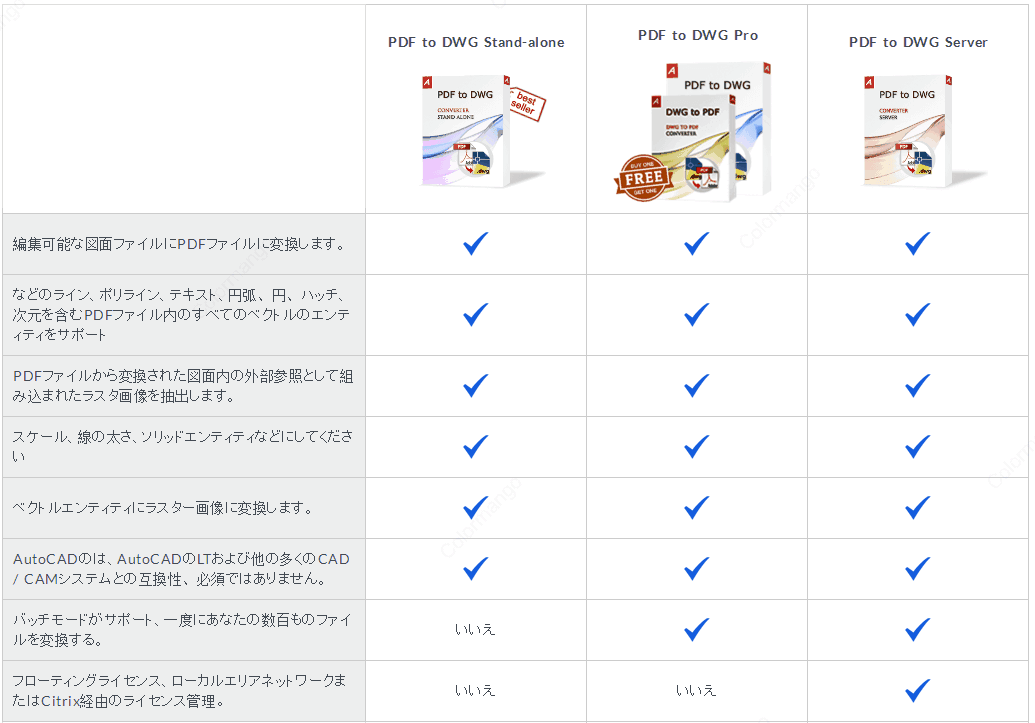This screenshot has width=1035, height=723.
Task: Open the PDF to DWG Server title link
Action: coord(918,42)
